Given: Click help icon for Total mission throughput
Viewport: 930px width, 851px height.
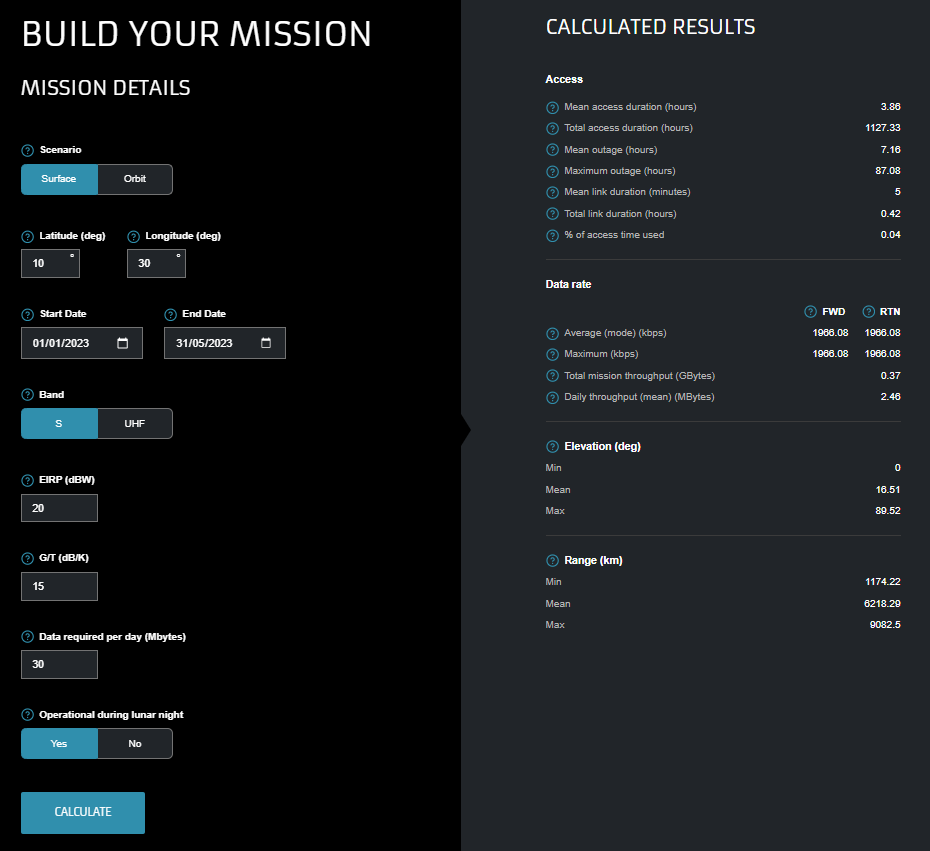Looking at the screenshot, I should (x=552, y=376).
